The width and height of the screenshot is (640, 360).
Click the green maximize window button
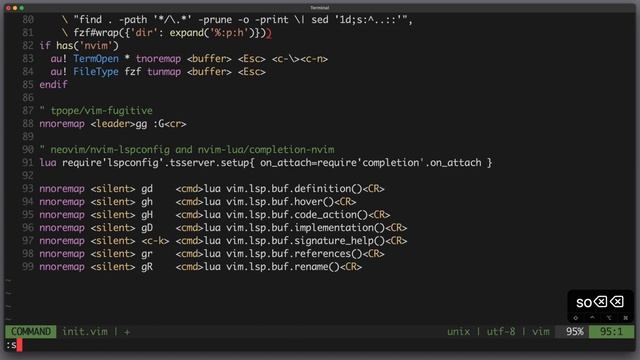pos(22,8)
